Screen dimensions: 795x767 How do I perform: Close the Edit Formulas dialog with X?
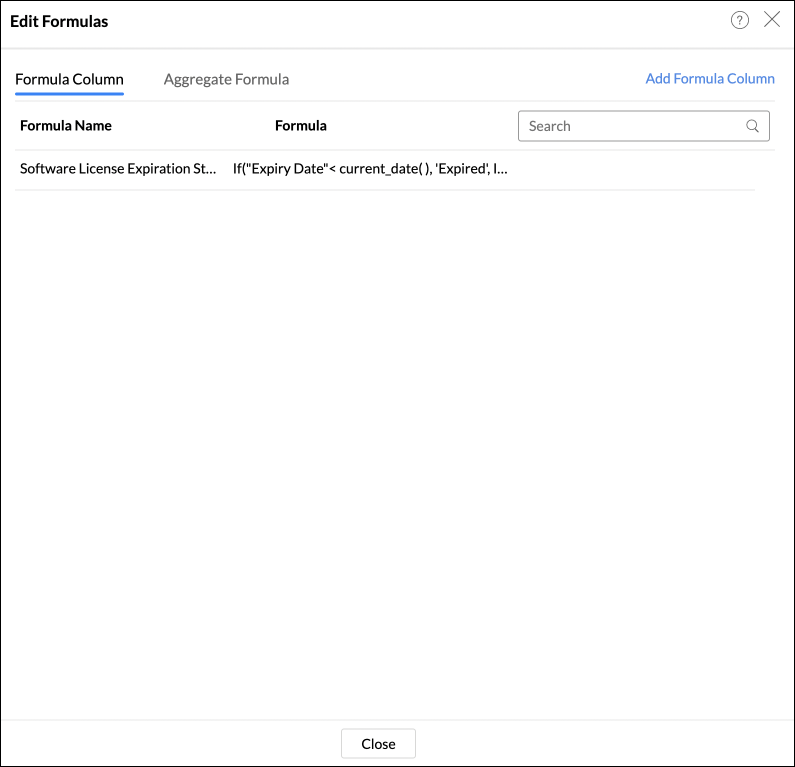click(772, 20)
